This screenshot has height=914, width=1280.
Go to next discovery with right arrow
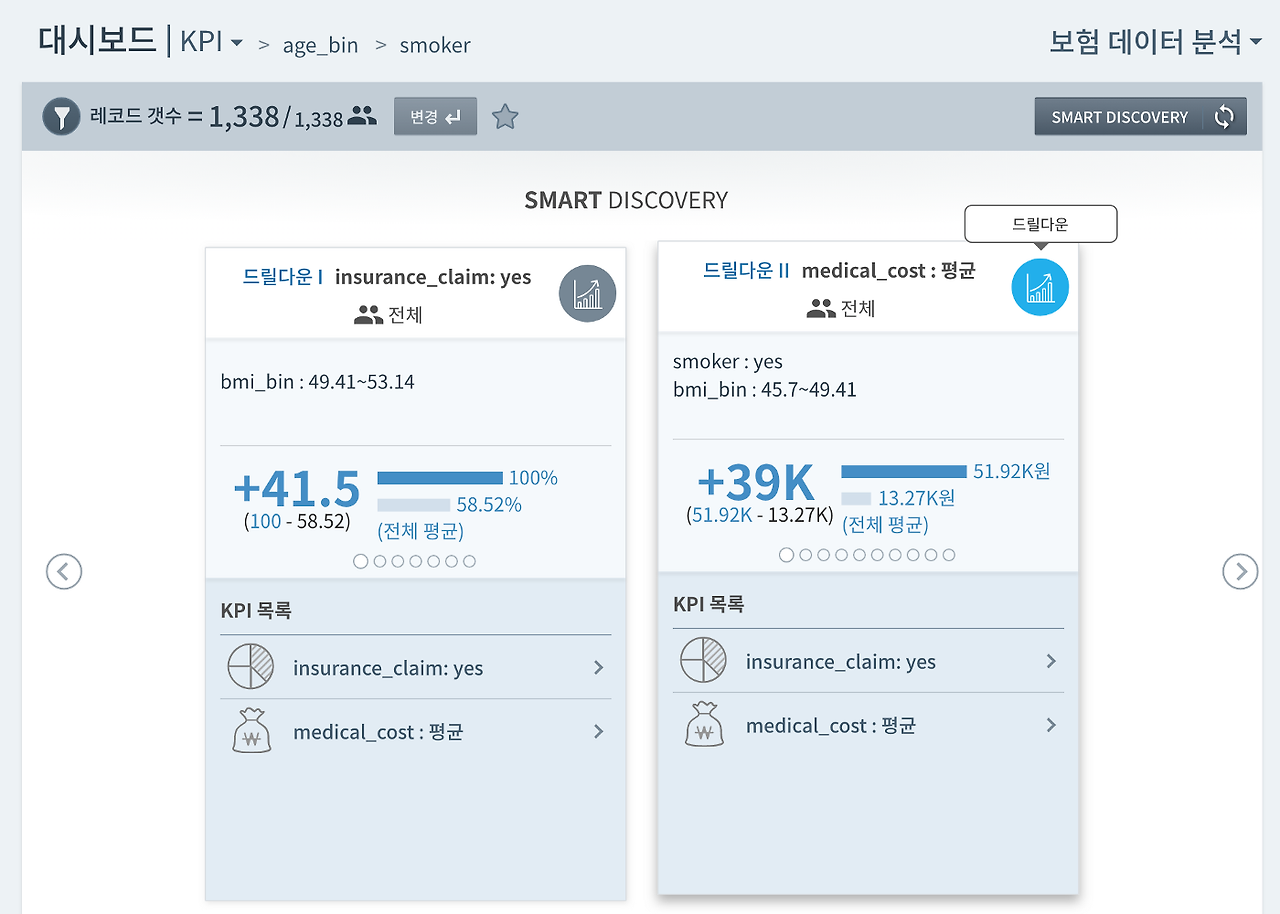(1240, 571)
